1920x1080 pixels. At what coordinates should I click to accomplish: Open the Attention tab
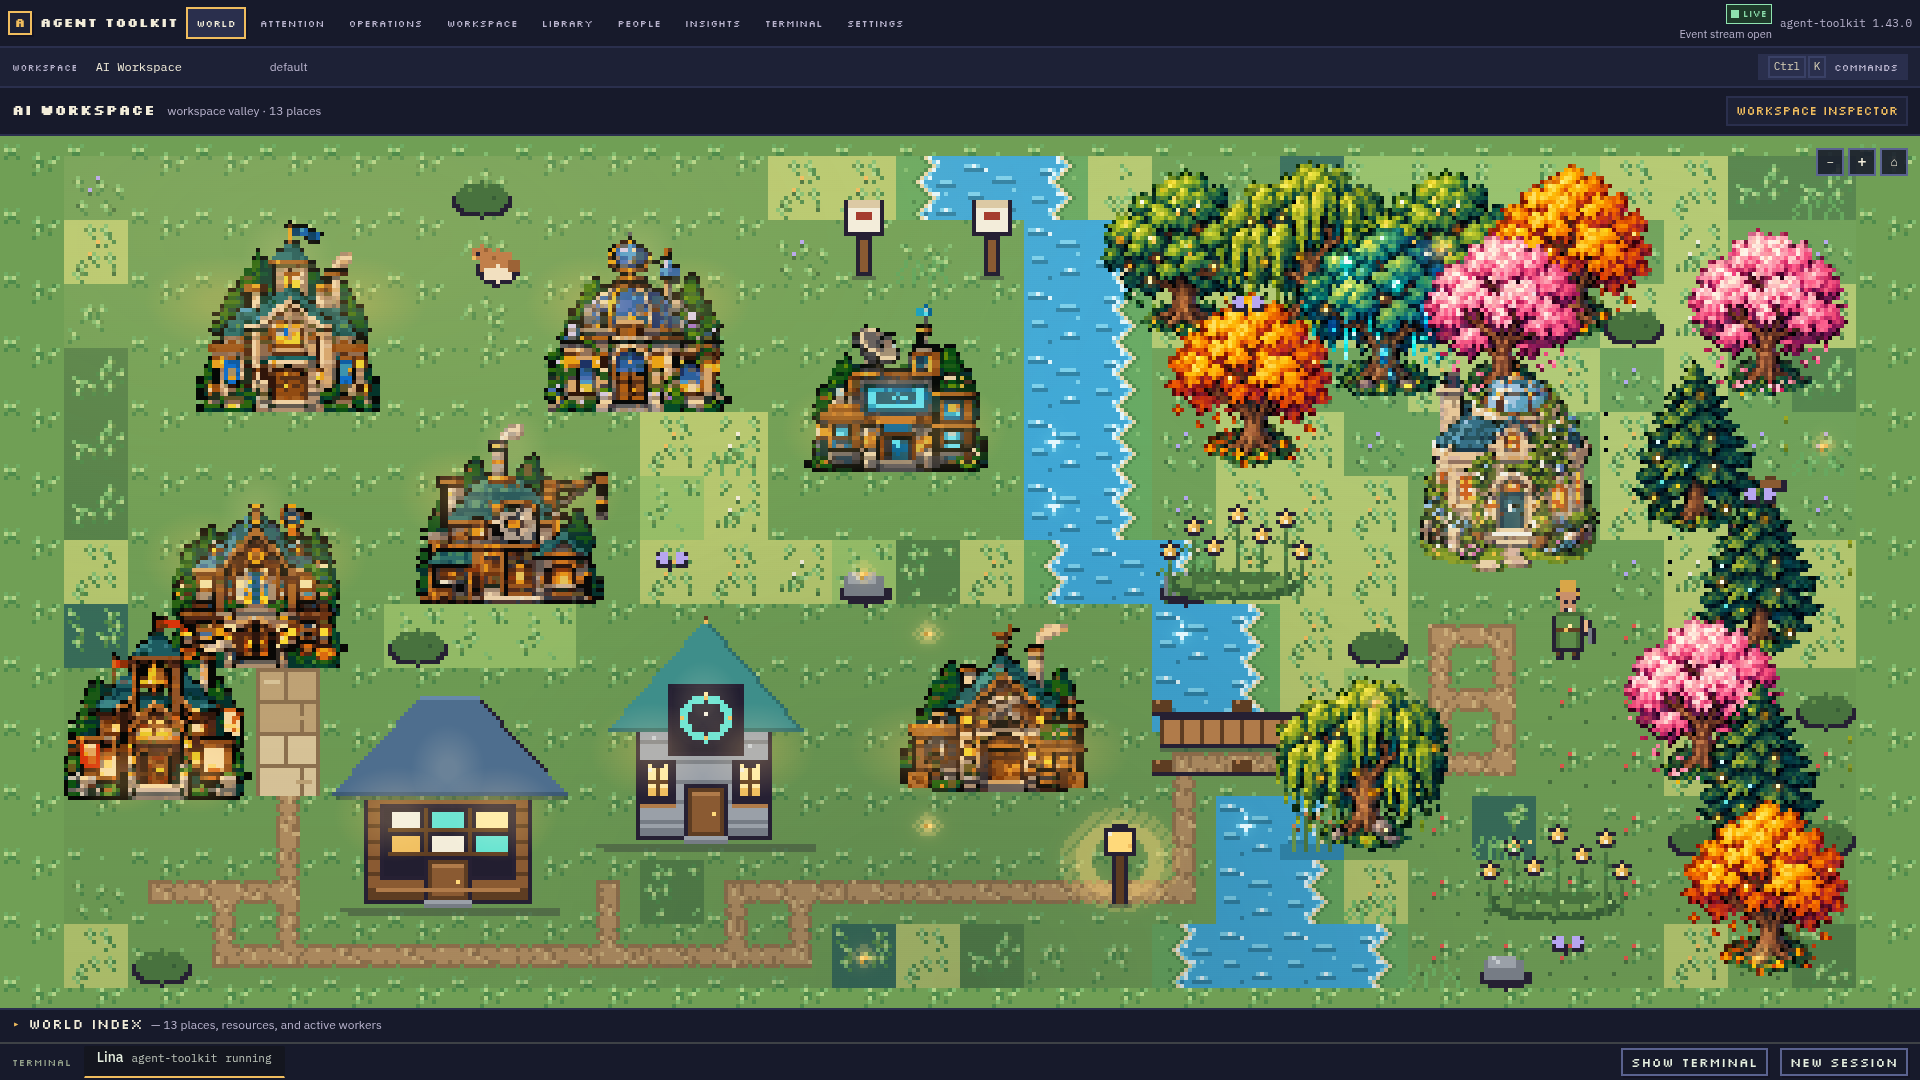click(x=293, y=23)
